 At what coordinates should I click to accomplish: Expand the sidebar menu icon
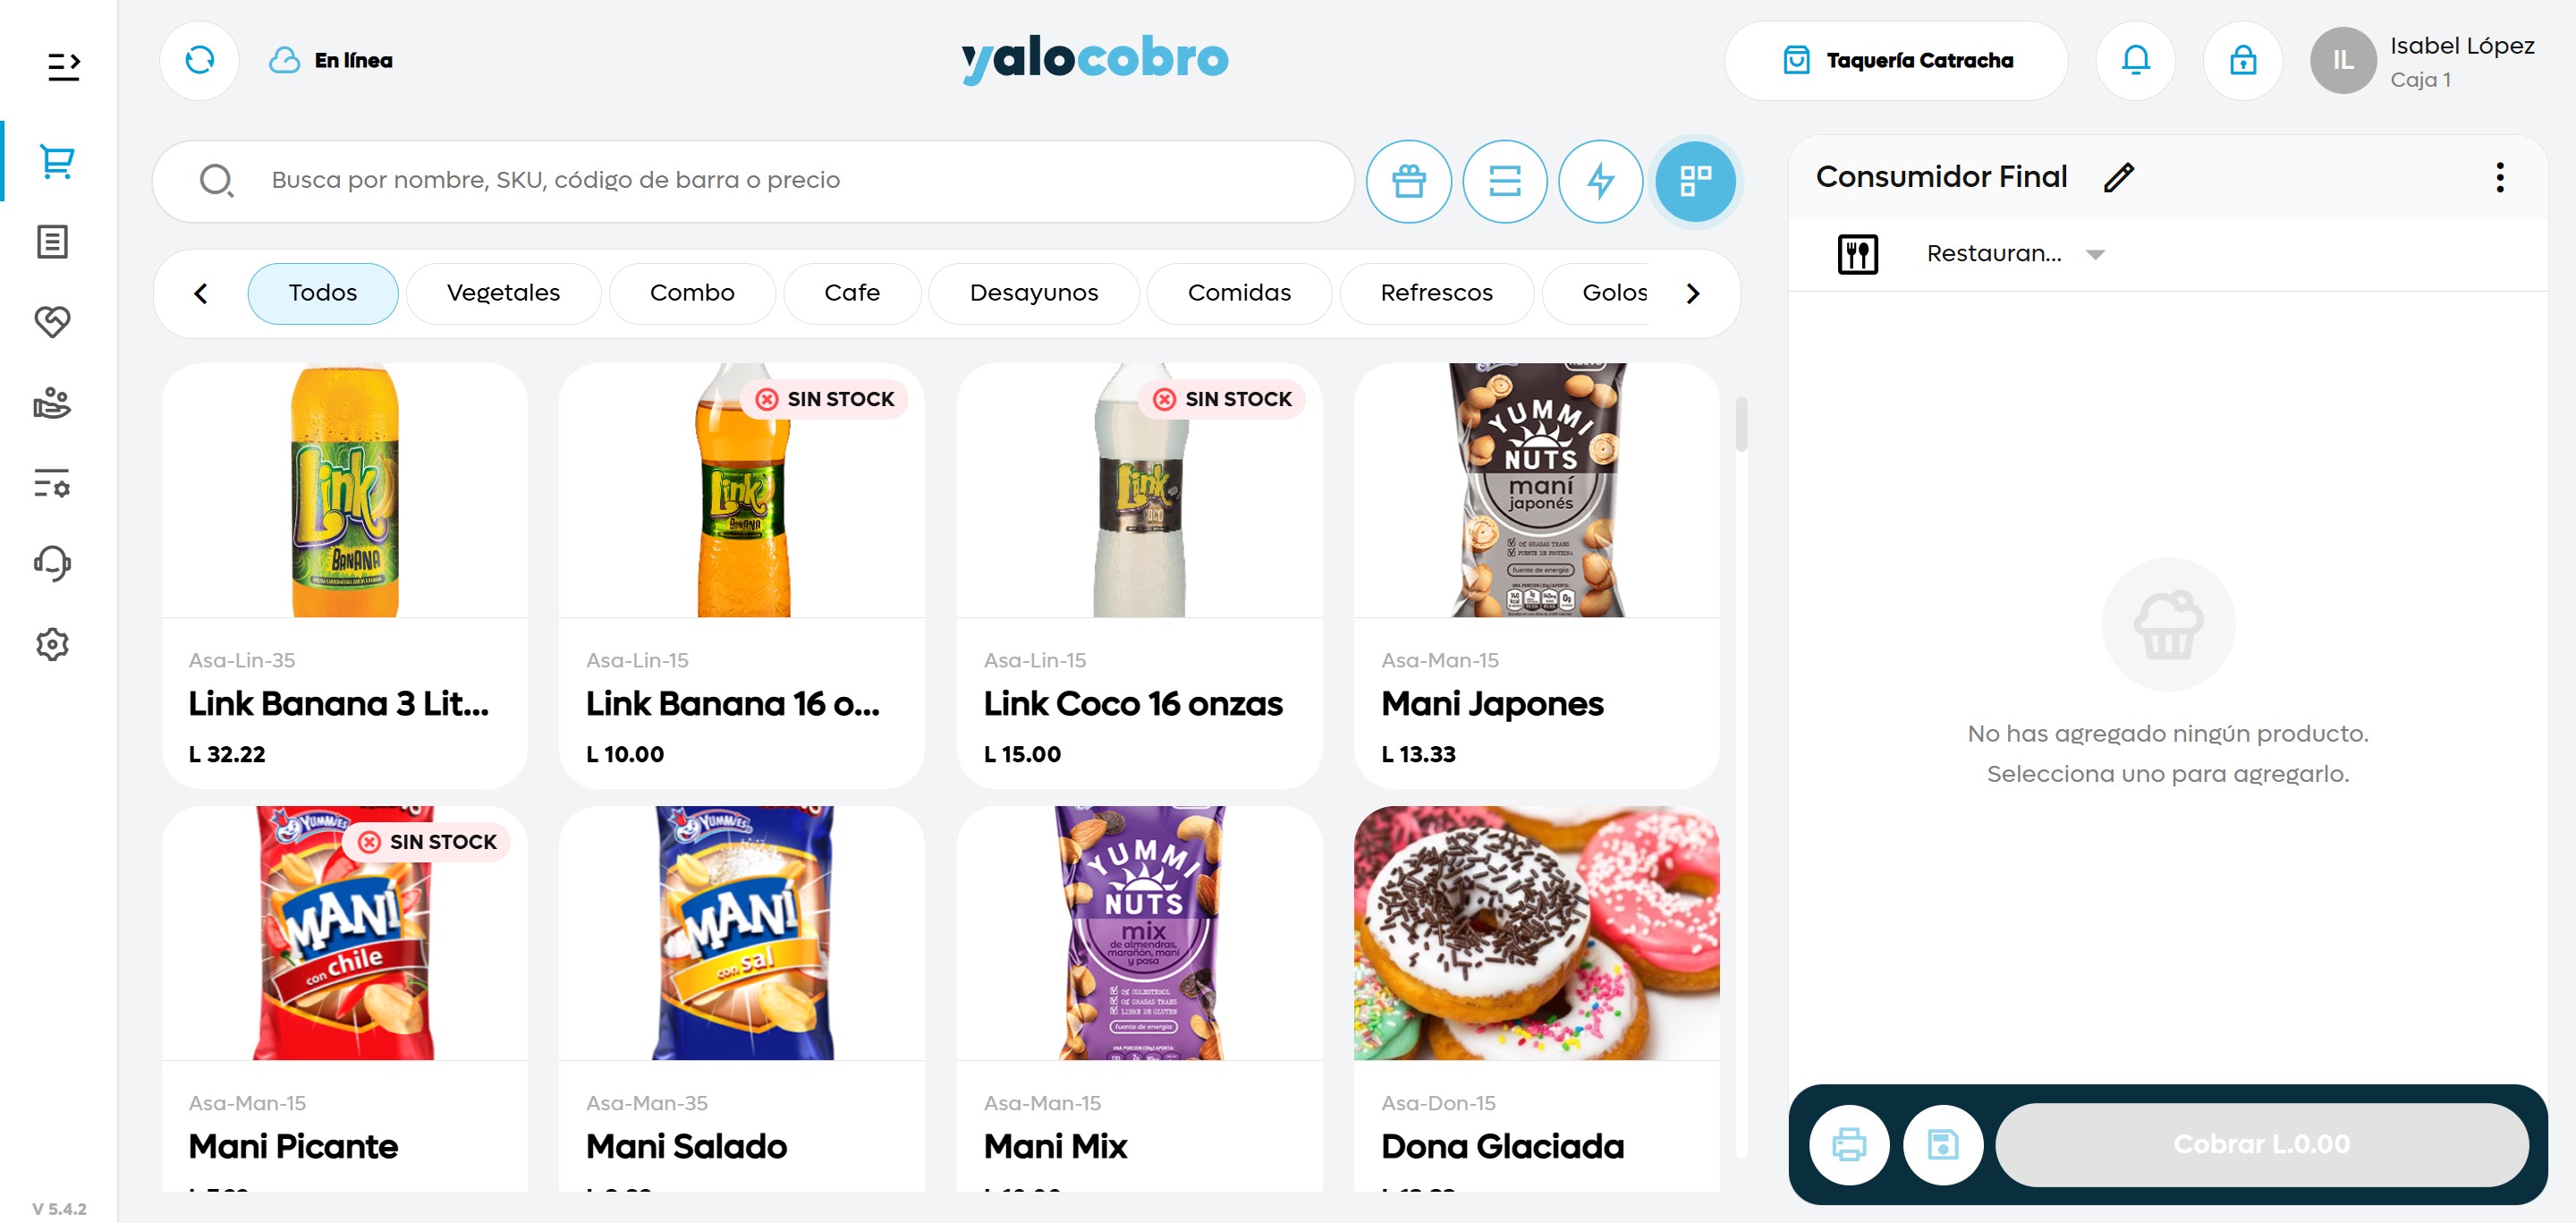point(63,66)
